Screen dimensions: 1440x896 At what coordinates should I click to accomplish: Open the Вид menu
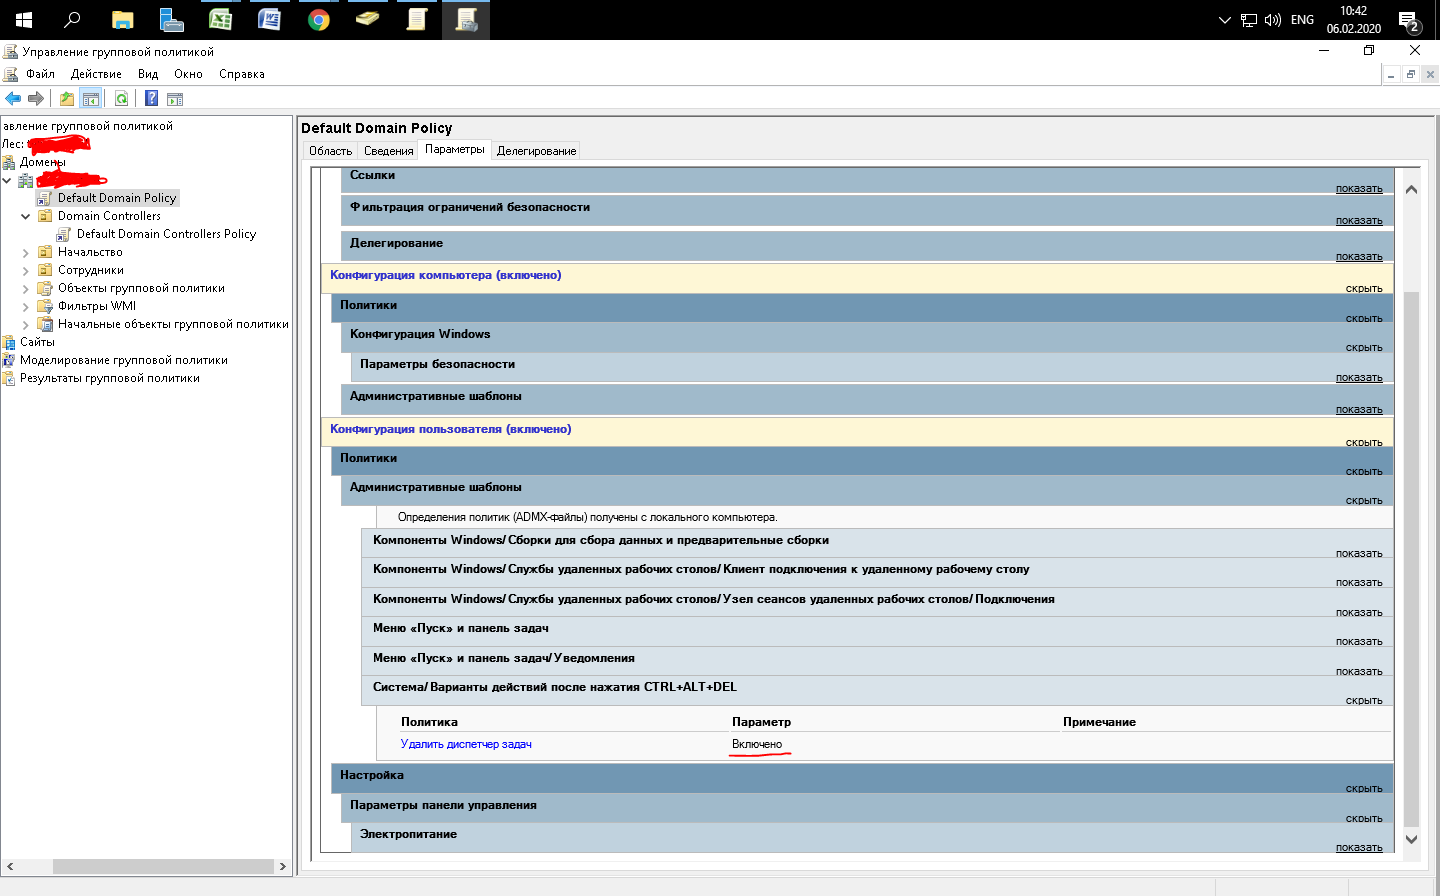148,74
